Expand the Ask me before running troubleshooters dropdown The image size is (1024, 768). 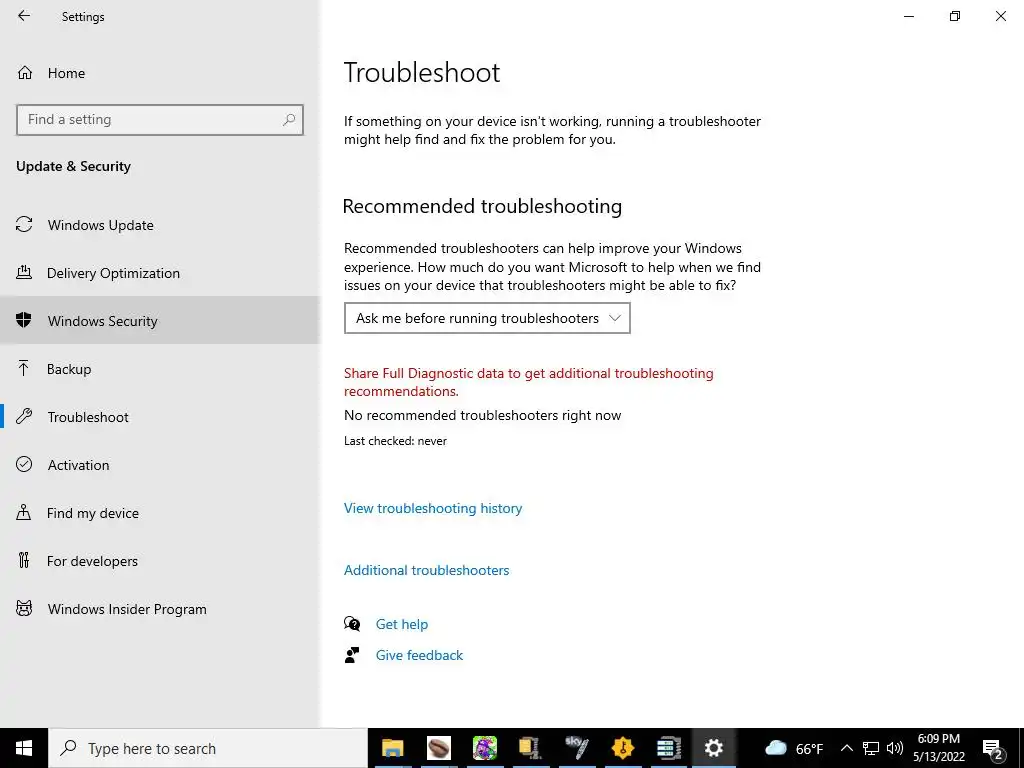487,318
